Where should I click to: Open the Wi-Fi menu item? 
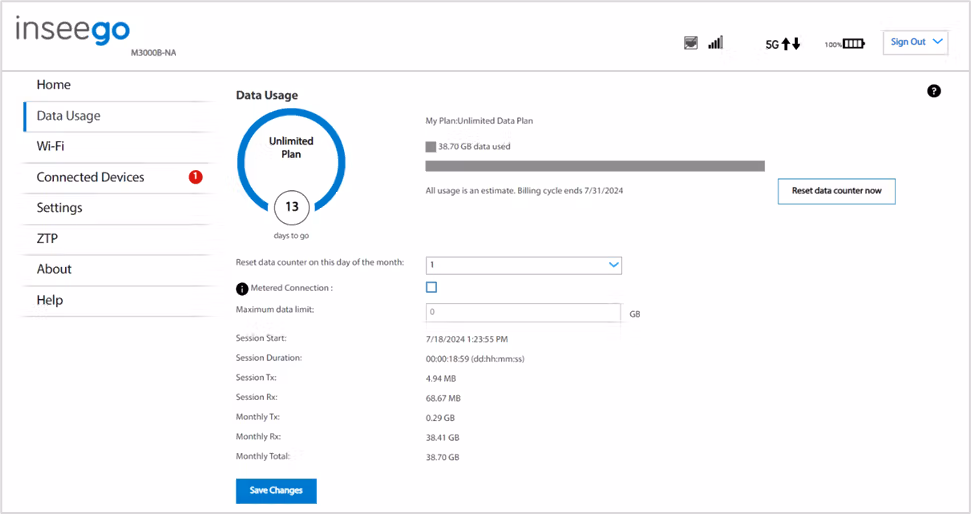(50, 146)
